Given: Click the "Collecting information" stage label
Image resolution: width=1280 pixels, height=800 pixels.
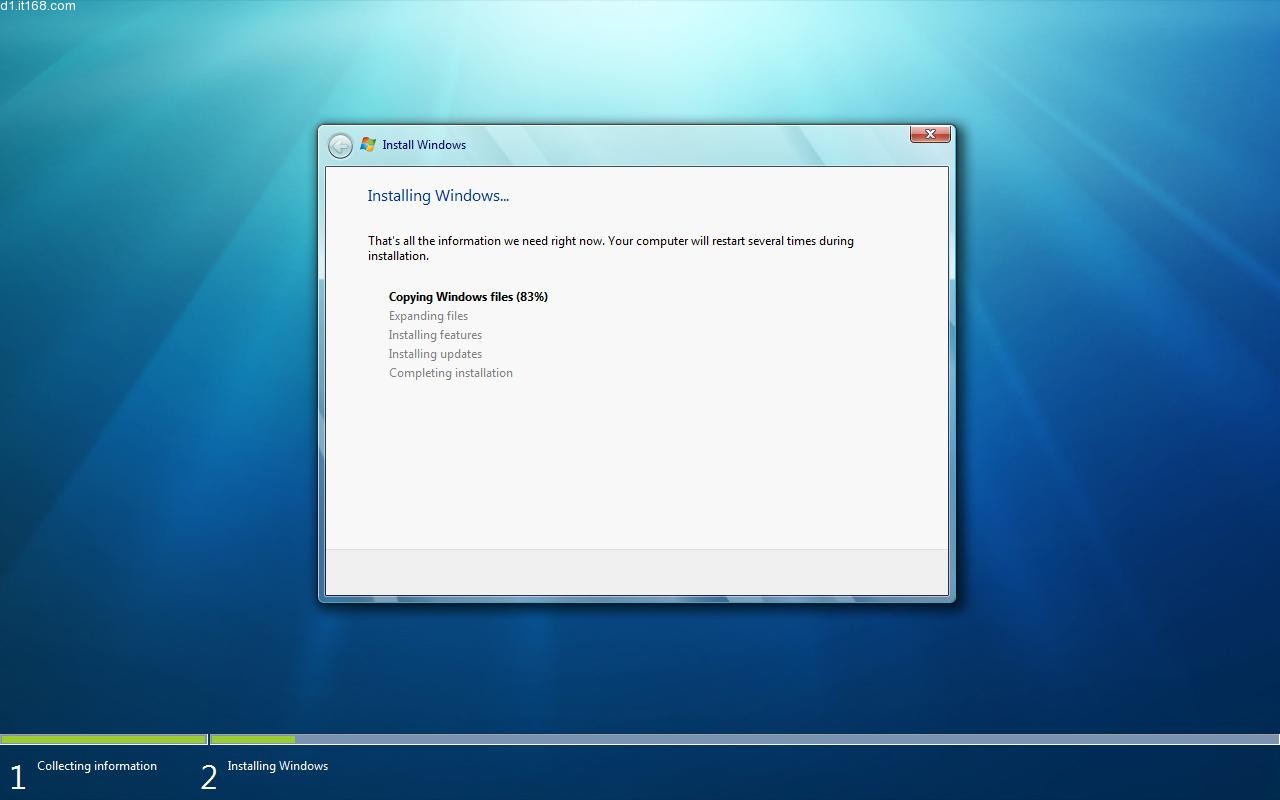Looking at the screenshot, I should [x=97, y=766].
